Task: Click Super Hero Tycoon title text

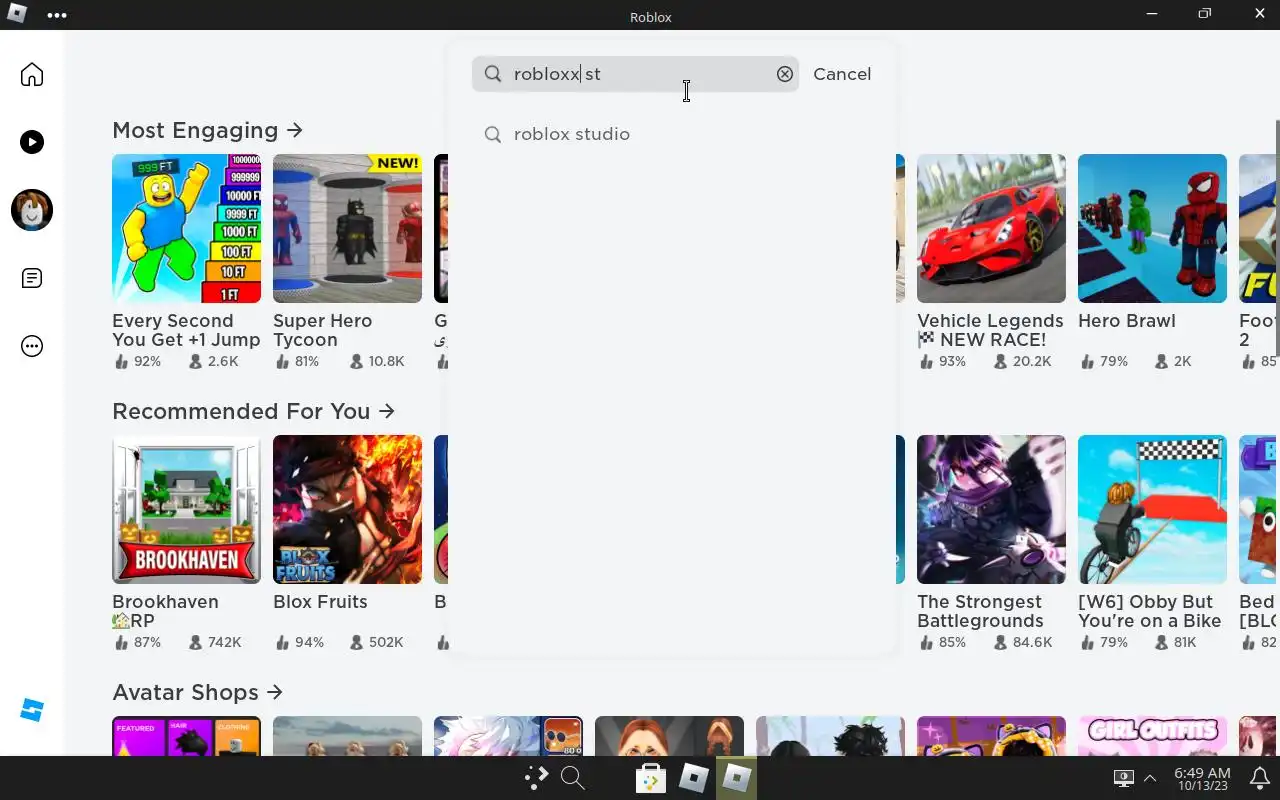Action: point(323,330)
